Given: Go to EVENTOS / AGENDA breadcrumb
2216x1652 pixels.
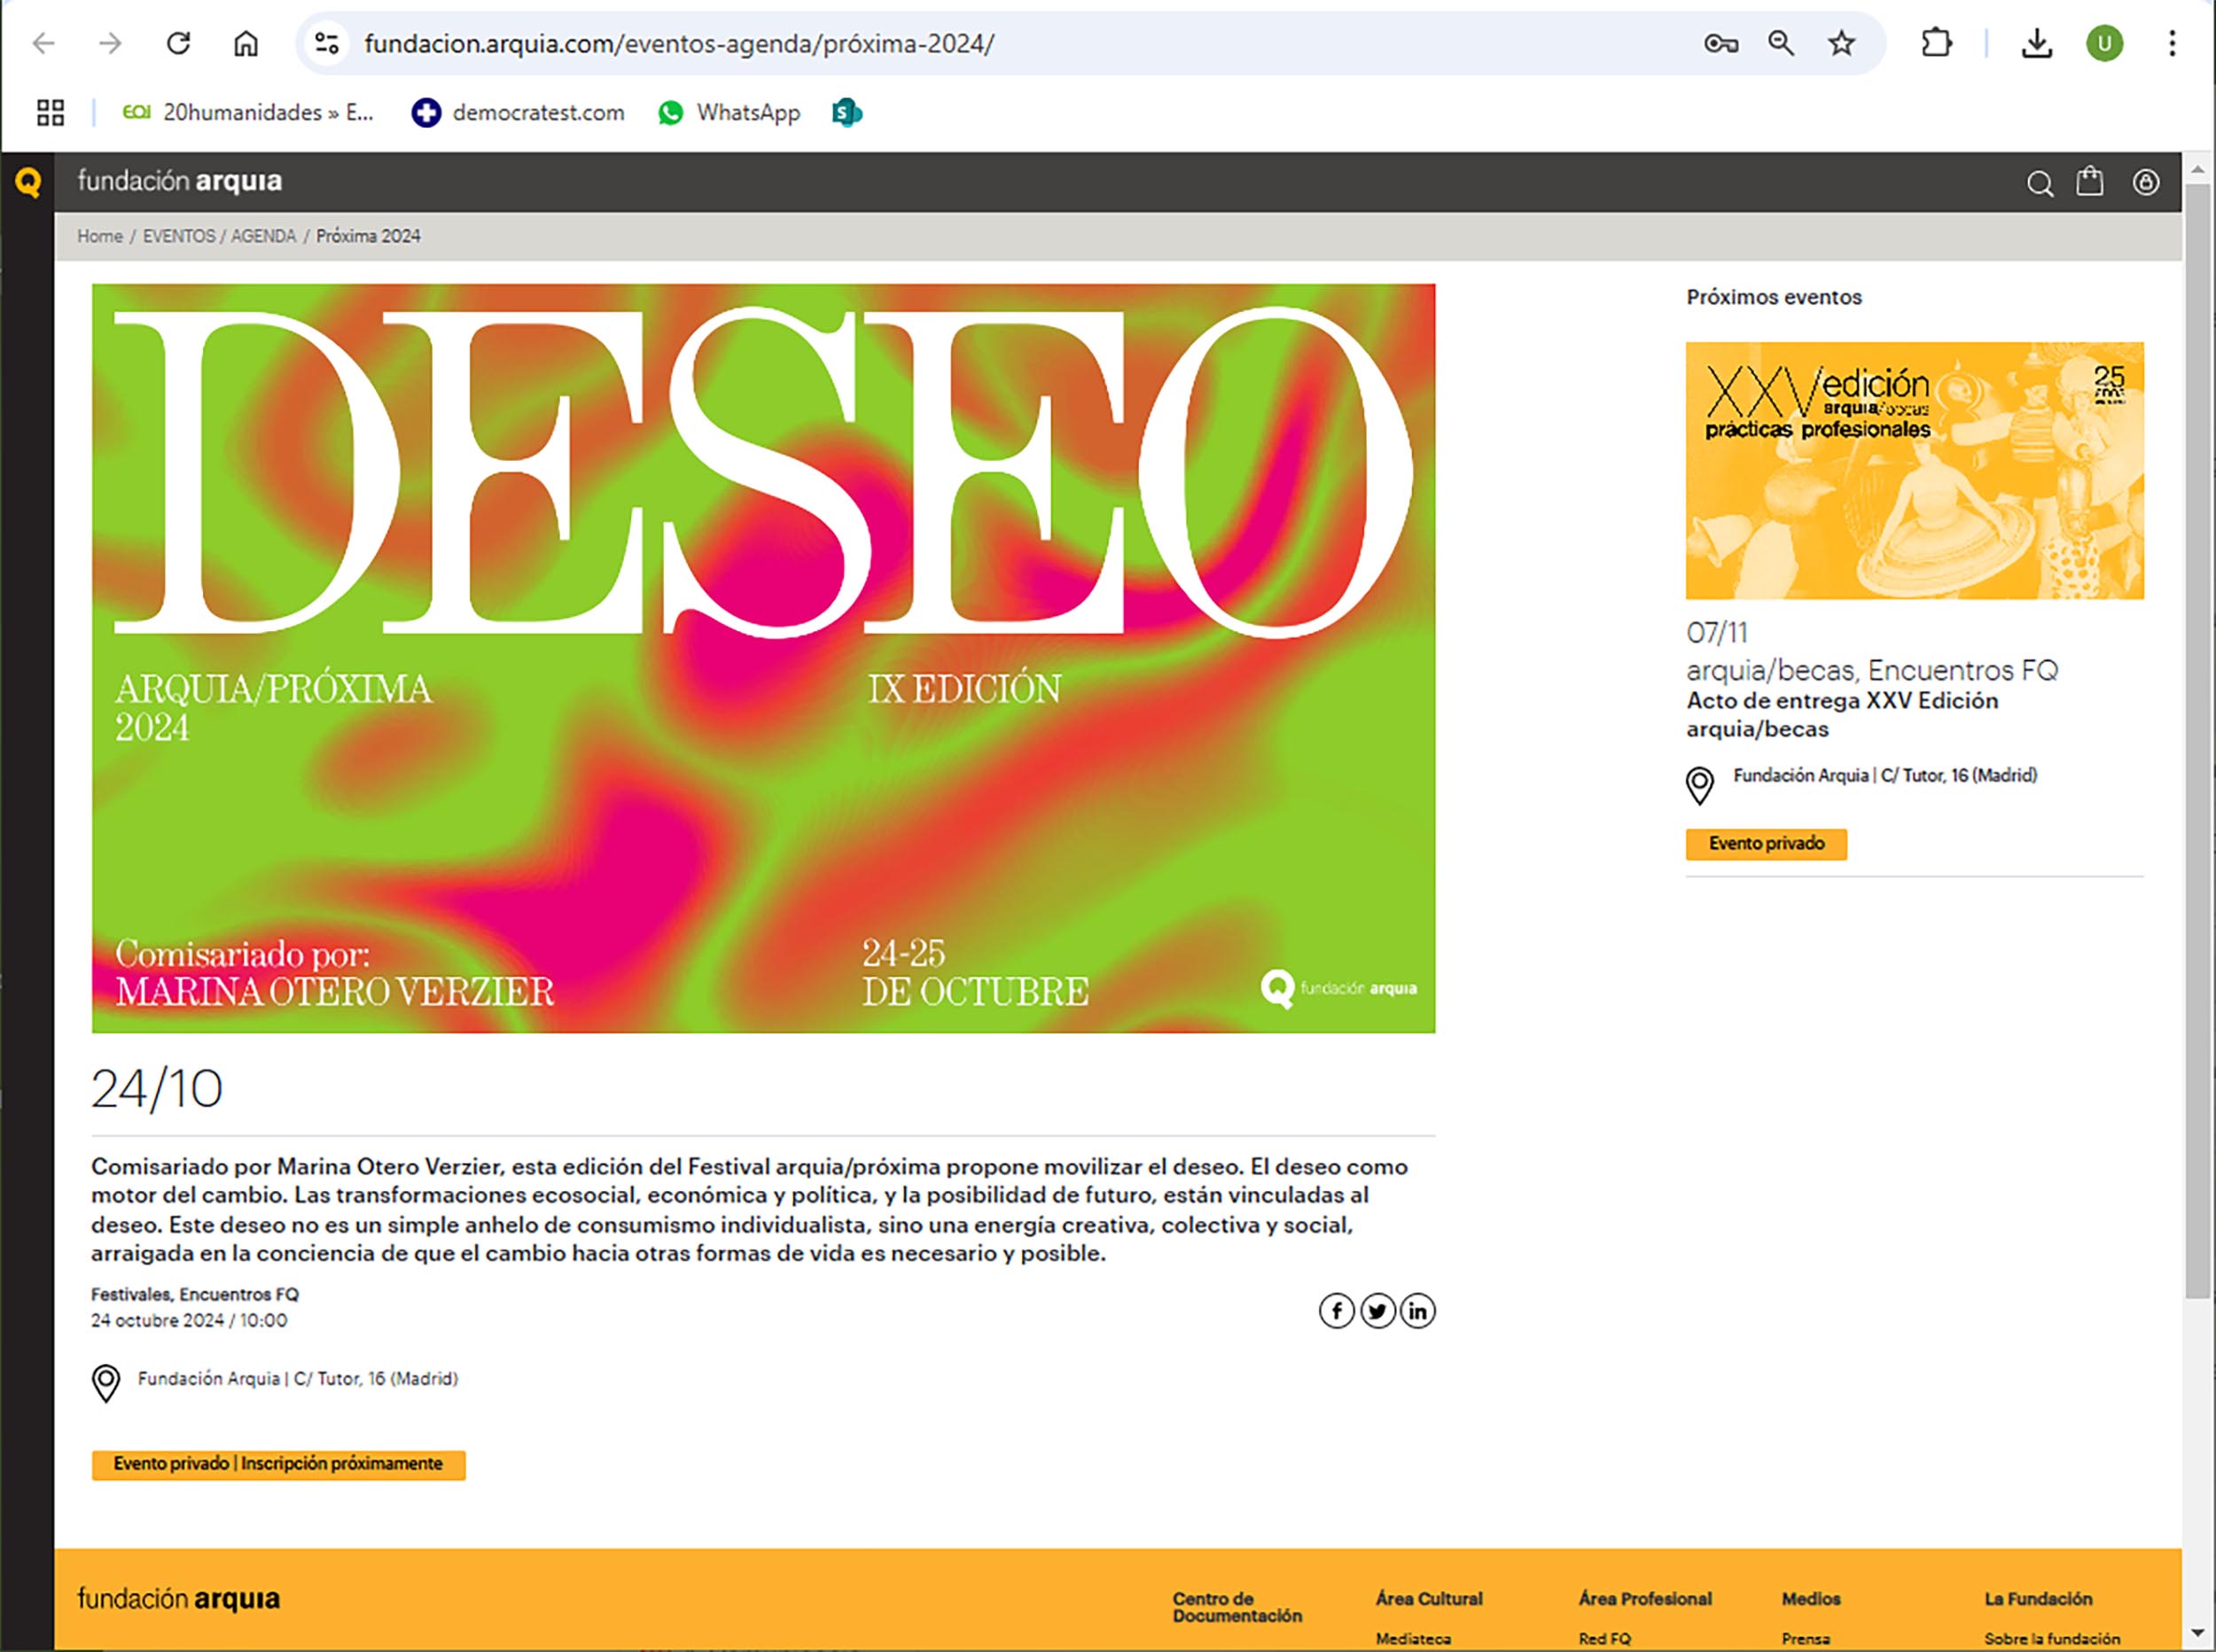Looking at the screenshot, I should pos(219,236).
